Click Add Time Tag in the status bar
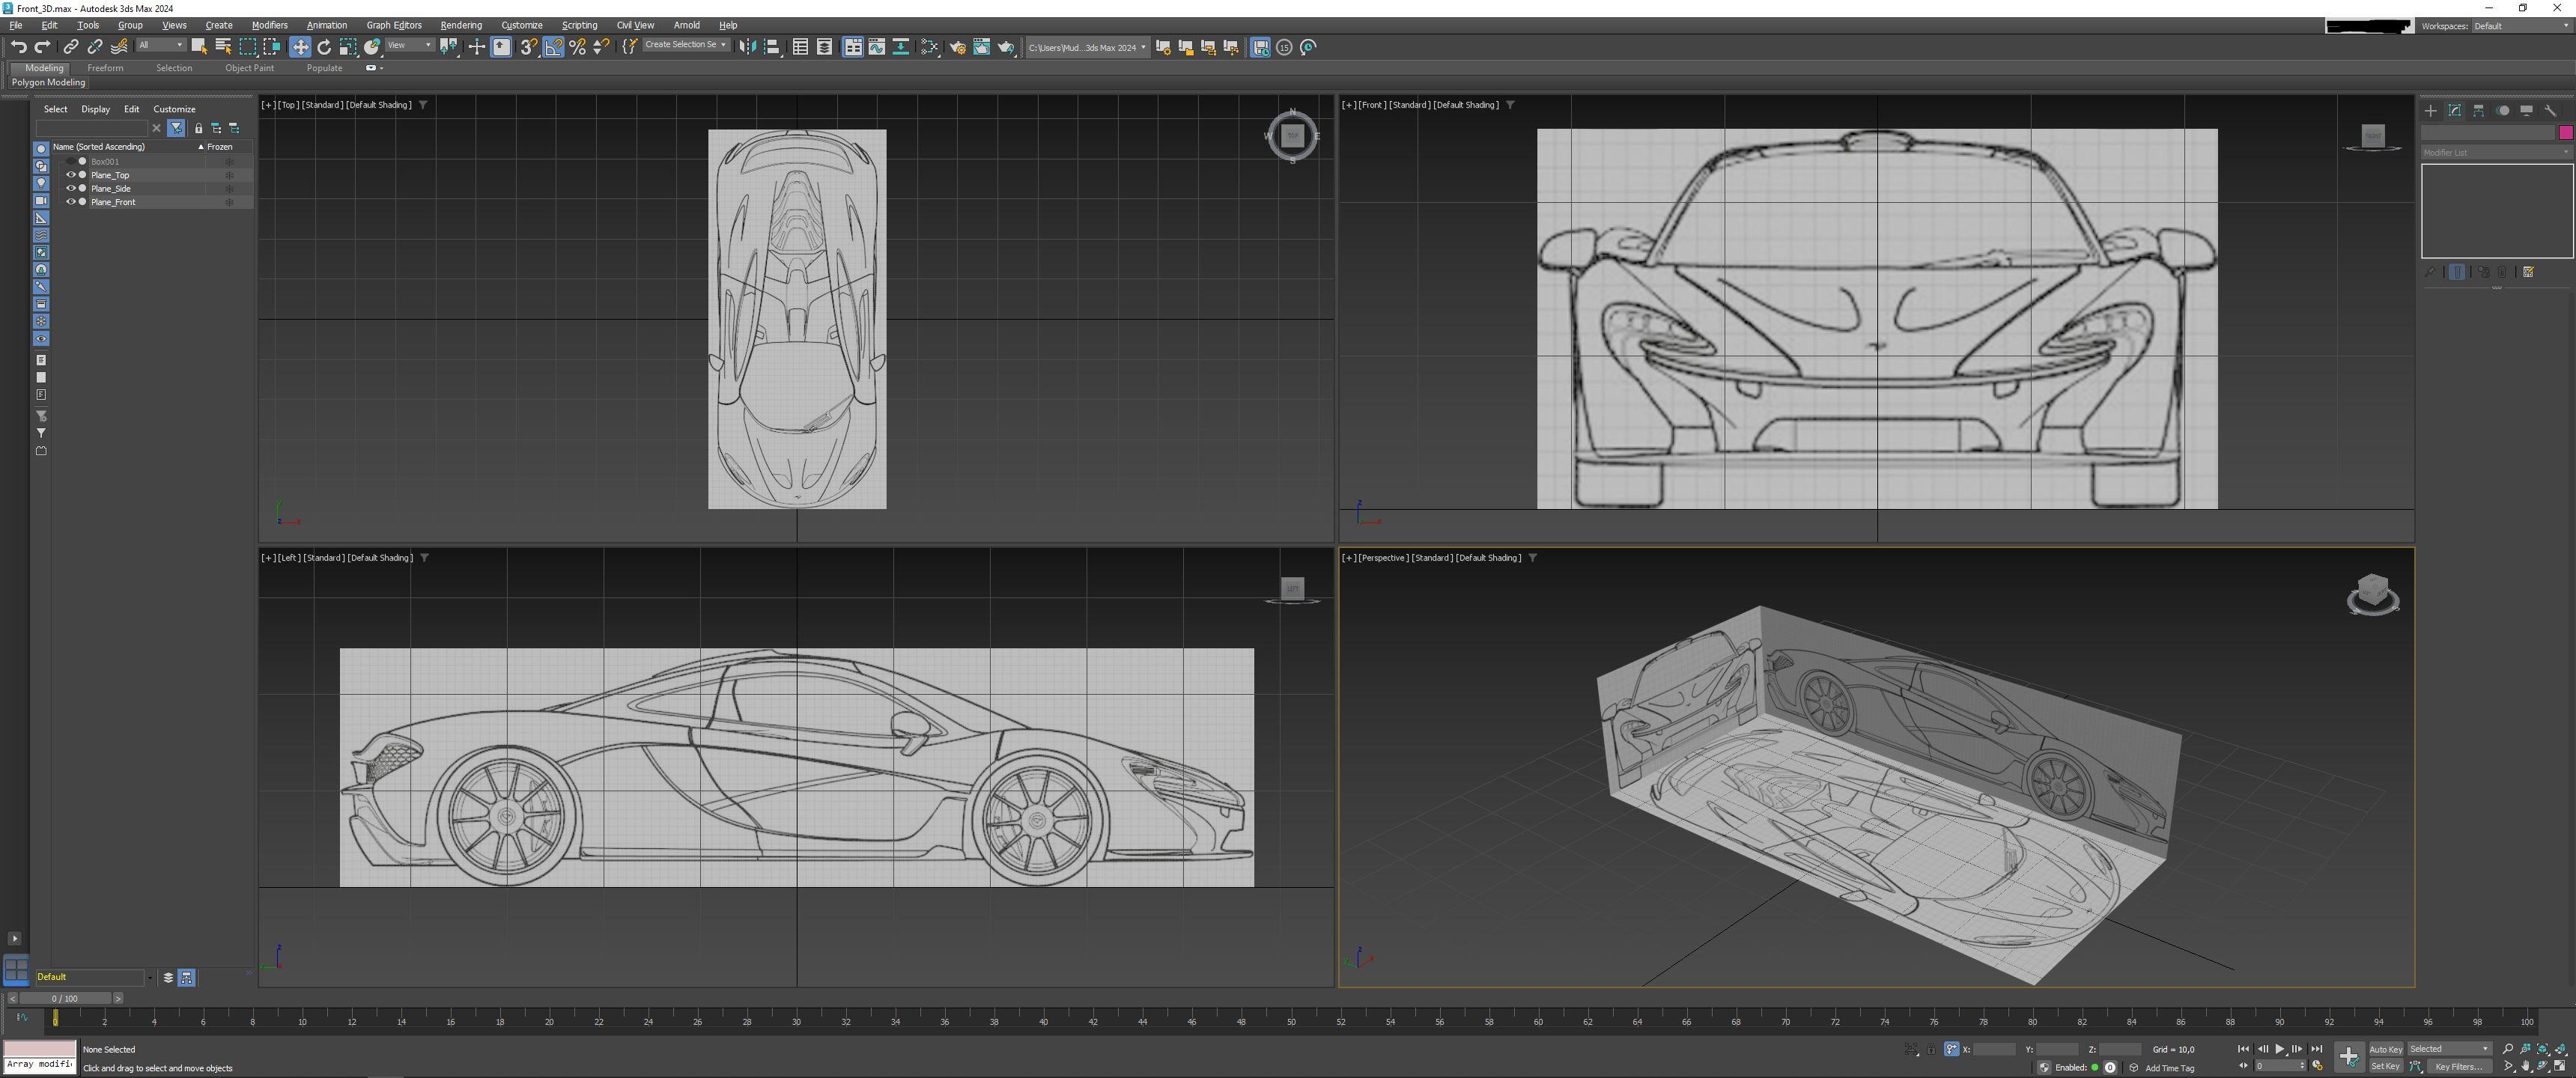This screenshot has width=2576, height=1078. tap(2169, 1068)
